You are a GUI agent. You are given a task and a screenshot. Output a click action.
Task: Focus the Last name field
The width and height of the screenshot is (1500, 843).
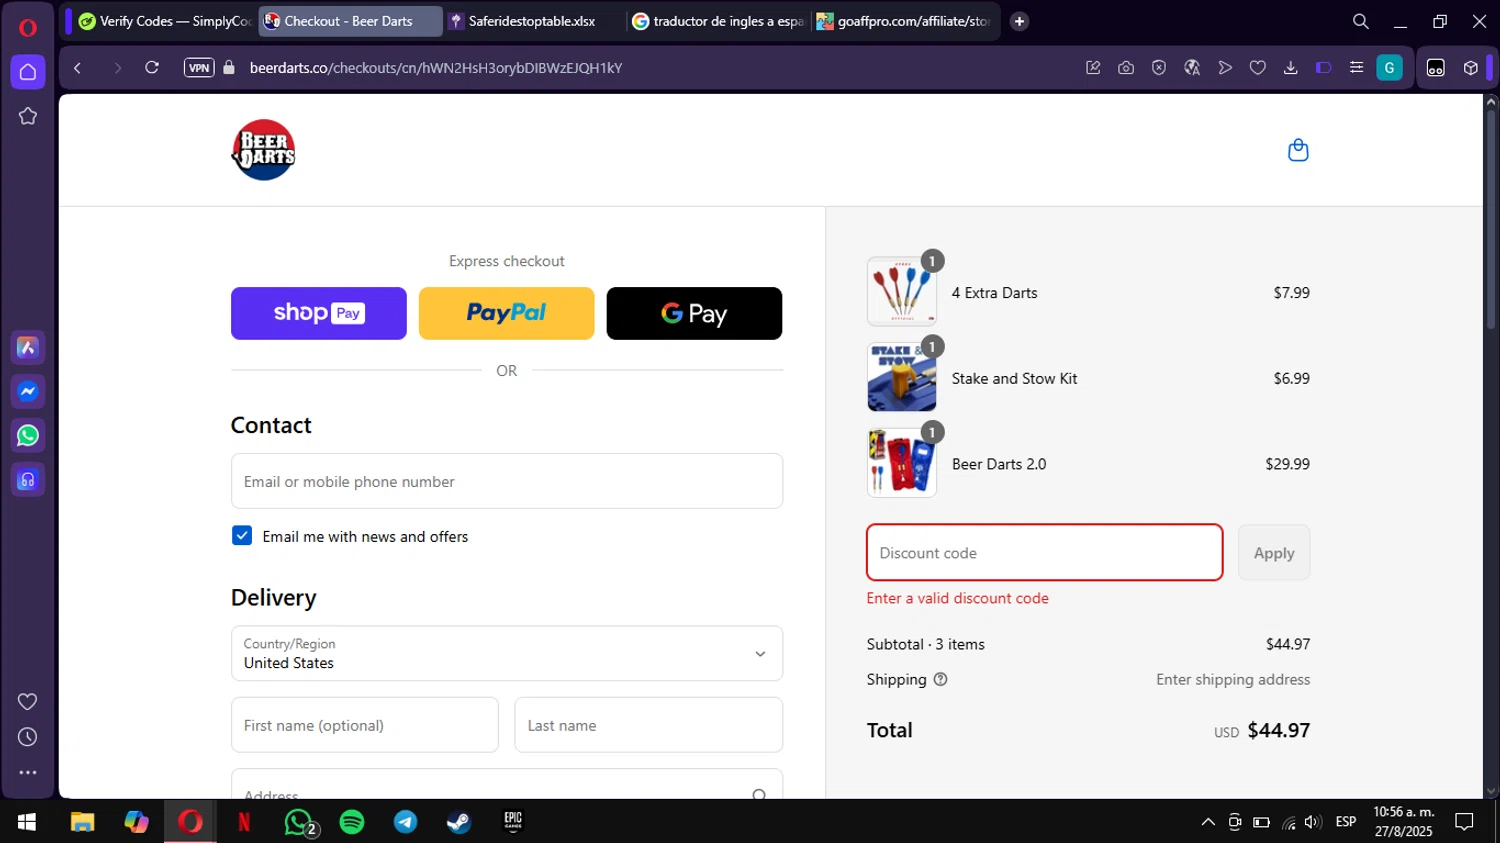coord(649,725)
